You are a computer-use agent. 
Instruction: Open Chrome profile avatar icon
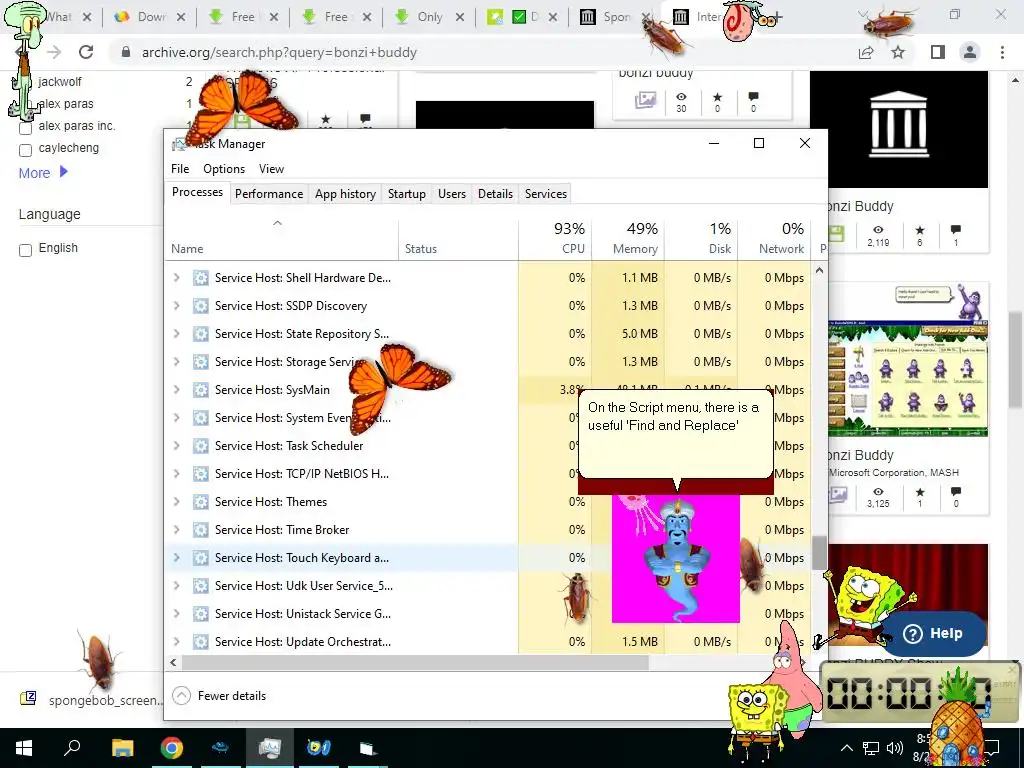[970, 52]
